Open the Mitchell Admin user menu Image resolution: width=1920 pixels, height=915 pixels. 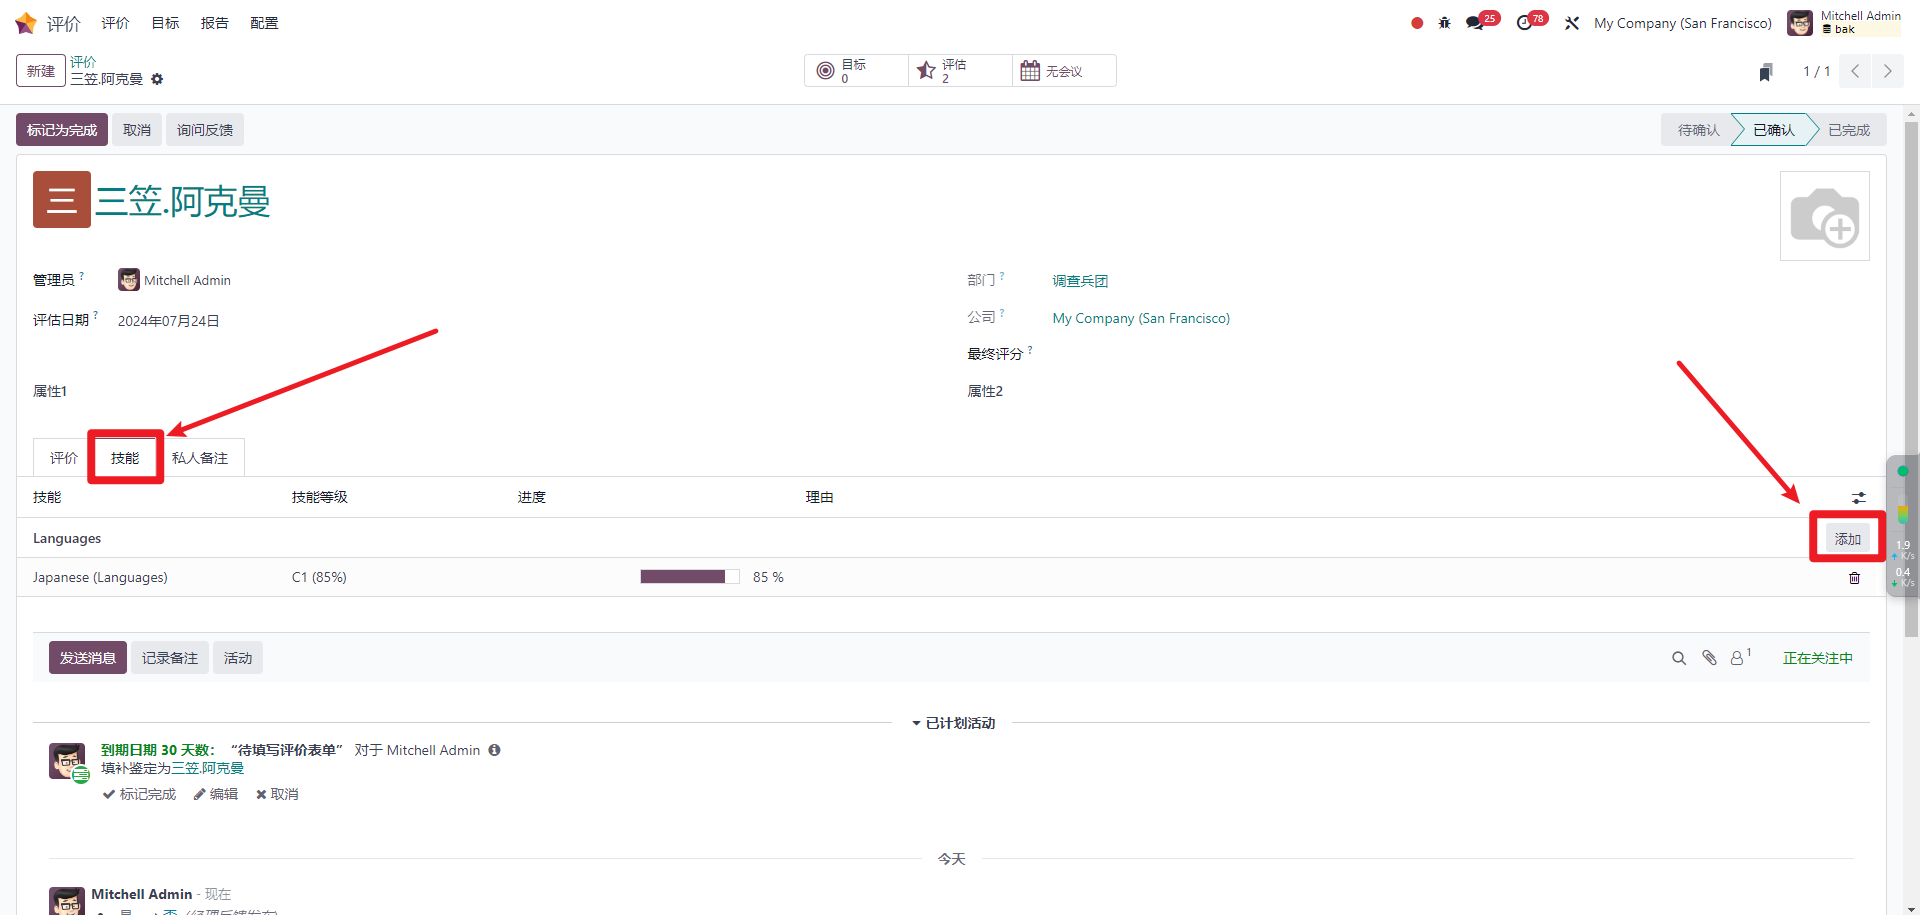point(1844,23)
